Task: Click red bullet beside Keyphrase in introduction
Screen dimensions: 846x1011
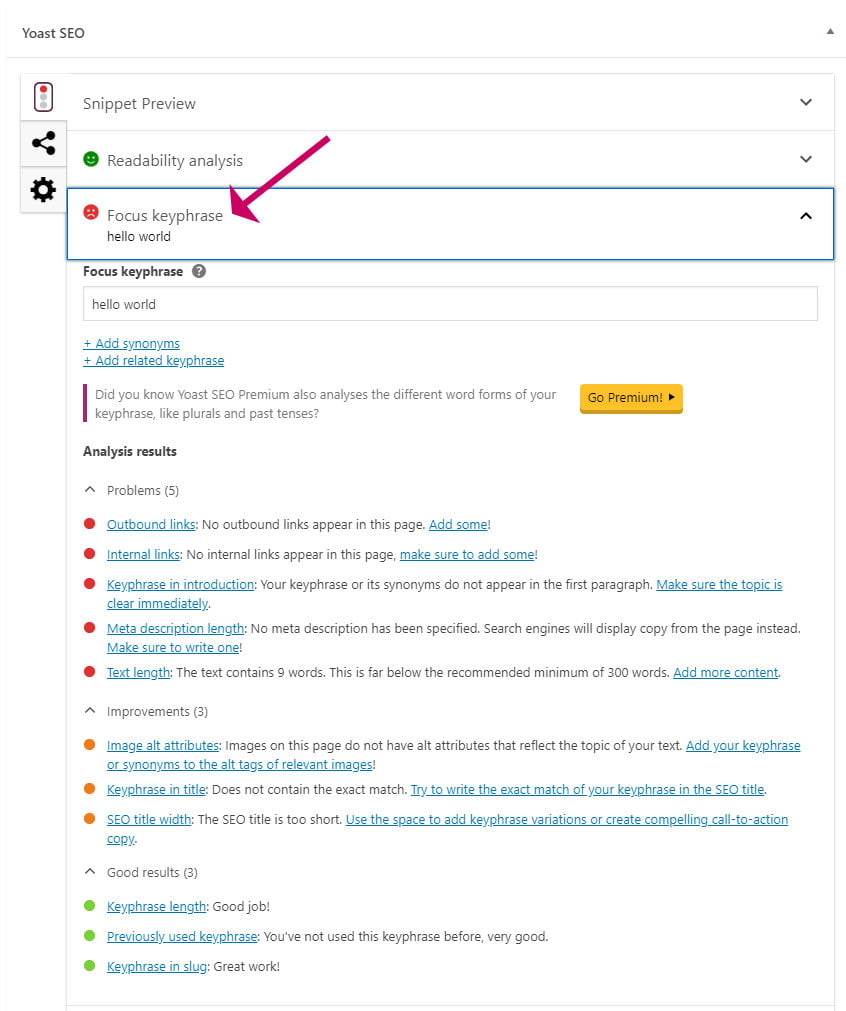Action: pos(90,584)
